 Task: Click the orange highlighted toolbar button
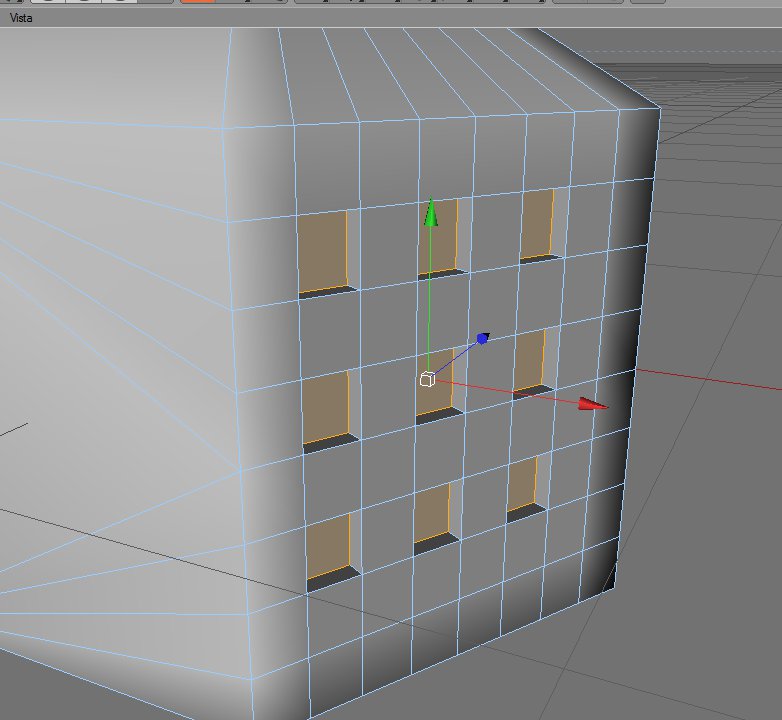pyautogui.click(x=197, y=1)
